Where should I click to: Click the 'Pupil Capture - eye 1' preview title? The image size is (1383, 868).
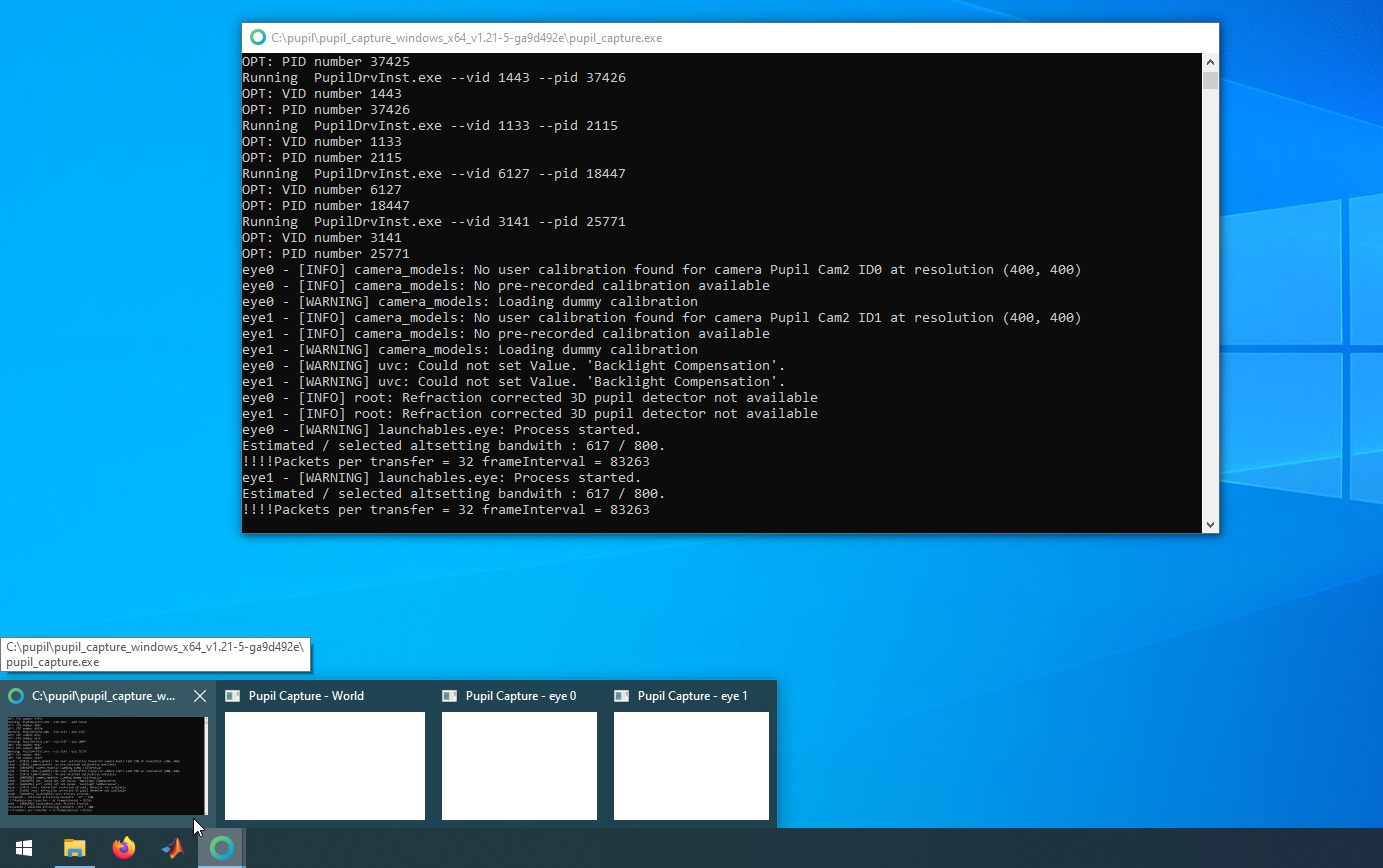693,696
